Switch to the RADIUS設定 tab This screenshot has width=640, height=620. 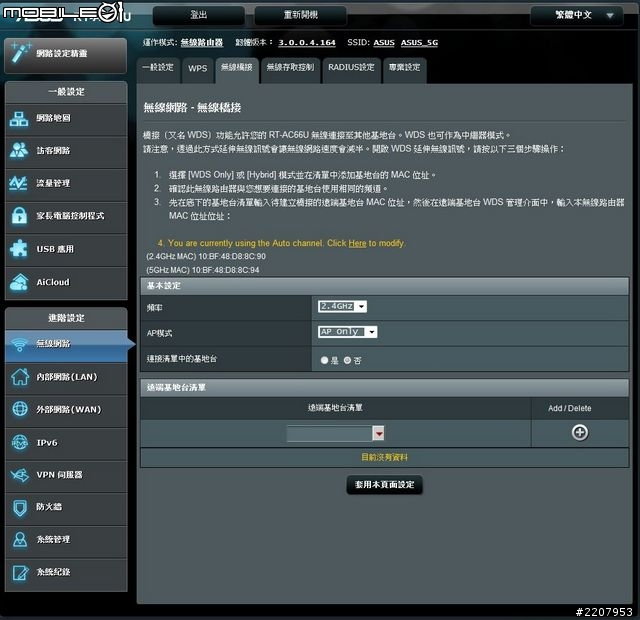pyautogui.click(x=350, y=68)
